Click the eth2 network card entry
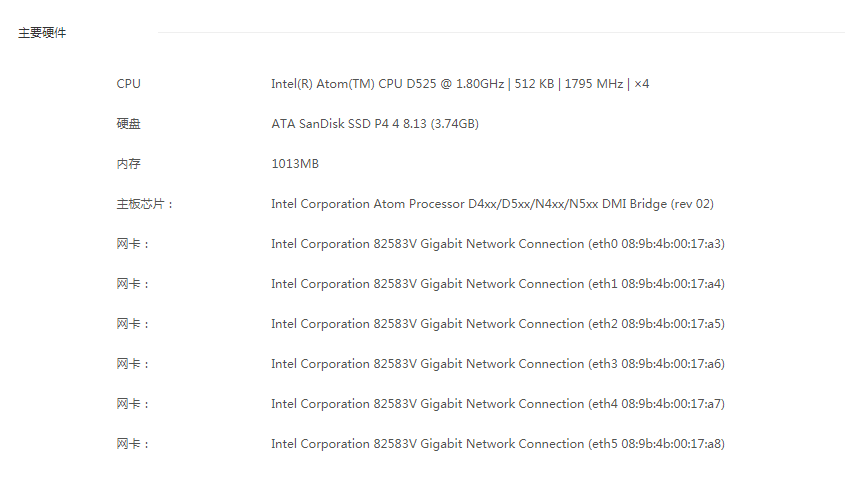 click(498, 324)
